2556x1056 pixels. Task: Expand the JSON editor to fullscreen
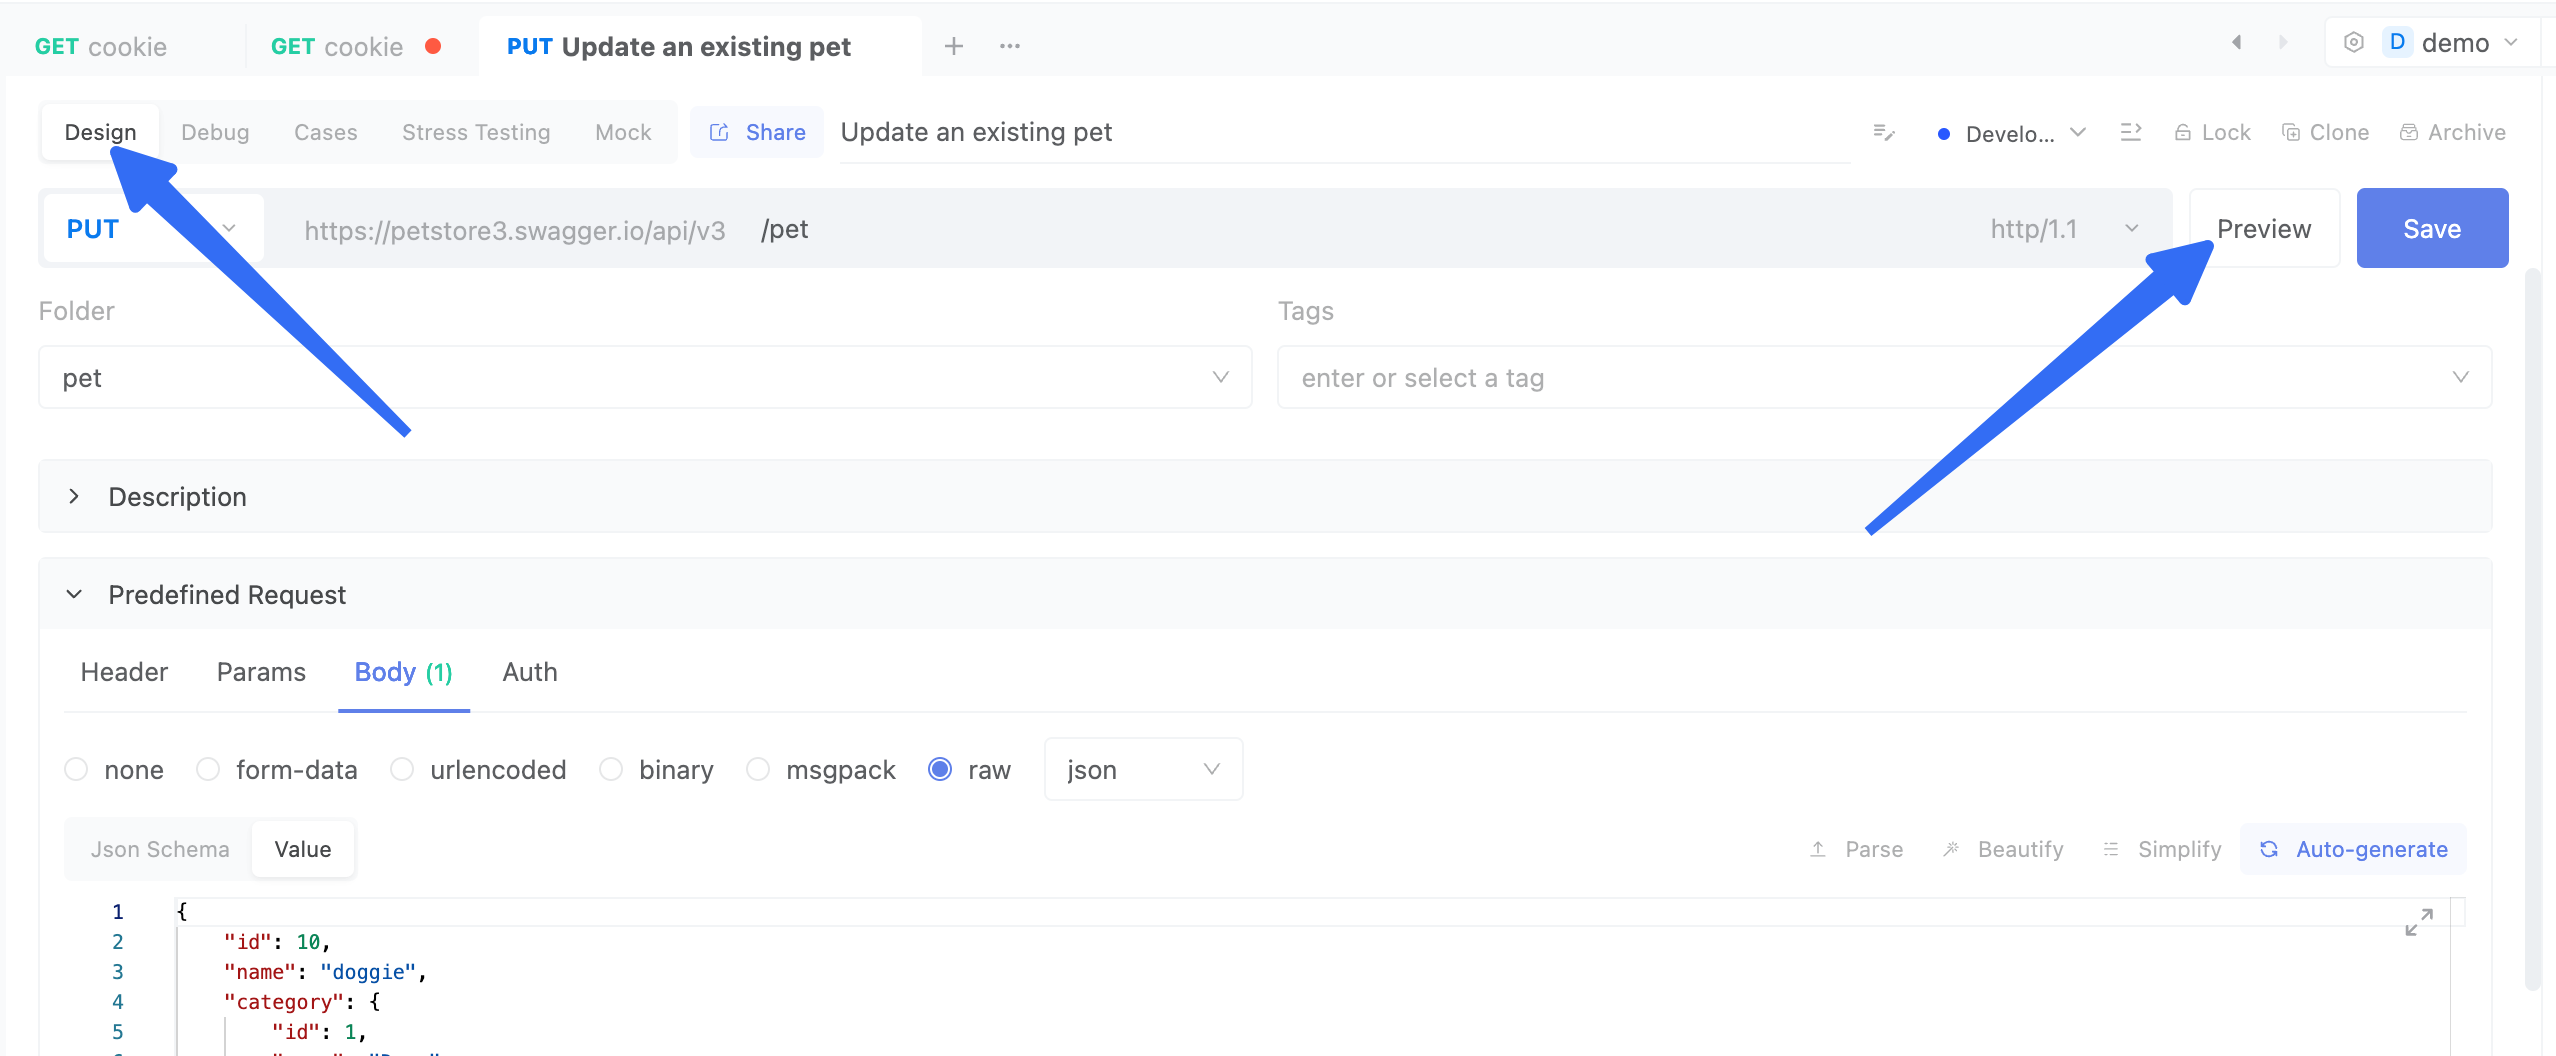(2419, 922)
